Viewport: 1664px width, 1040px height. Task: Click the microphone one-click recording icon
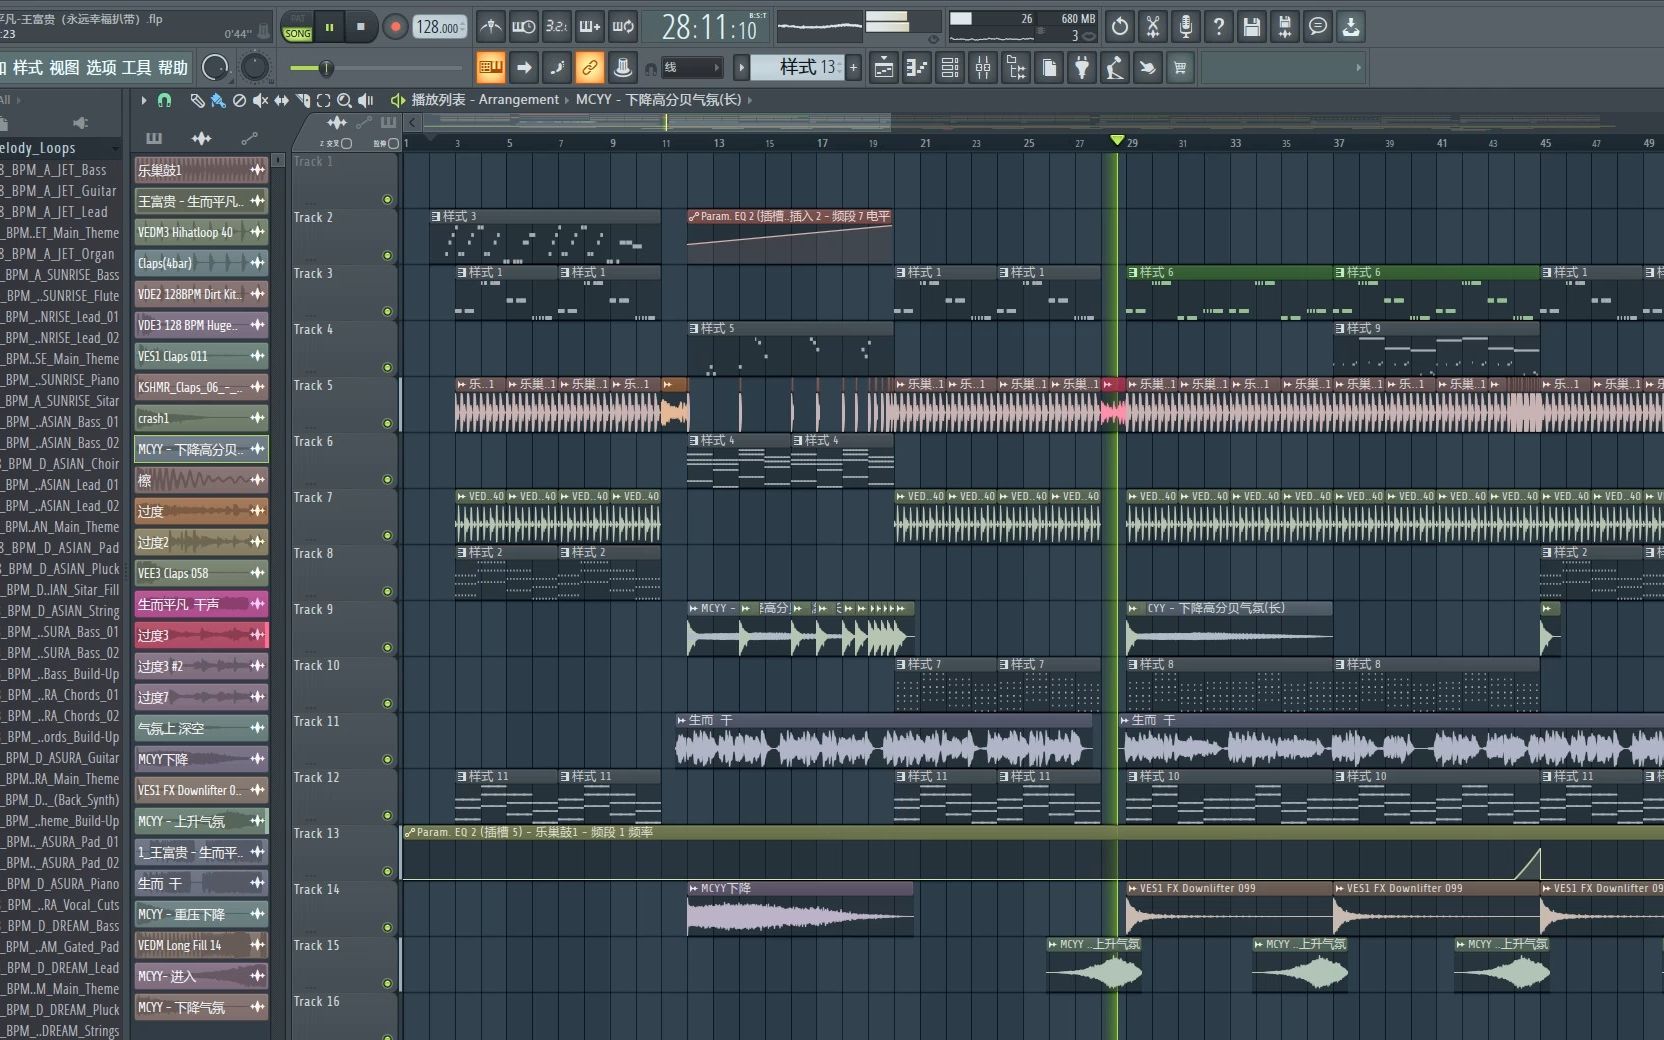tap(1186, 27)
